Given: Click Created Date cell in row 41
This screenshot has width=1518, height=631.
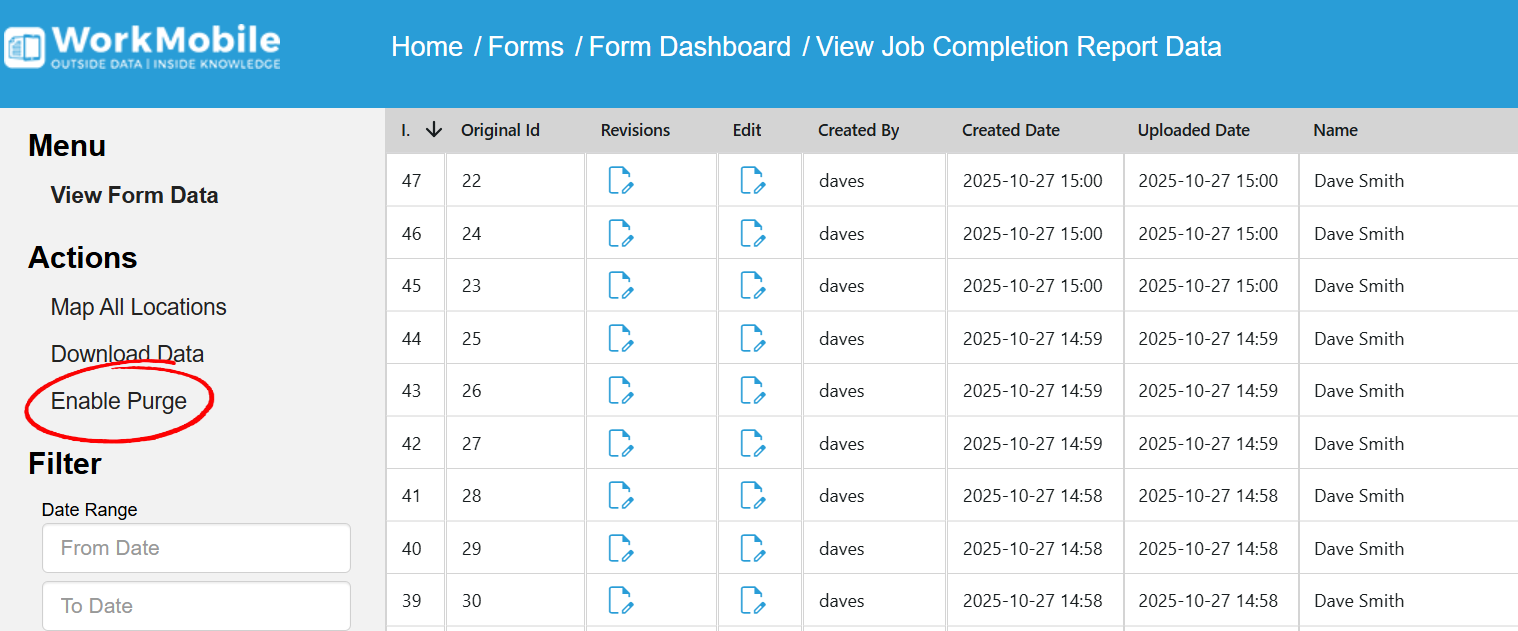Looking at the screenshot, I should click(x=1033, y=496).
